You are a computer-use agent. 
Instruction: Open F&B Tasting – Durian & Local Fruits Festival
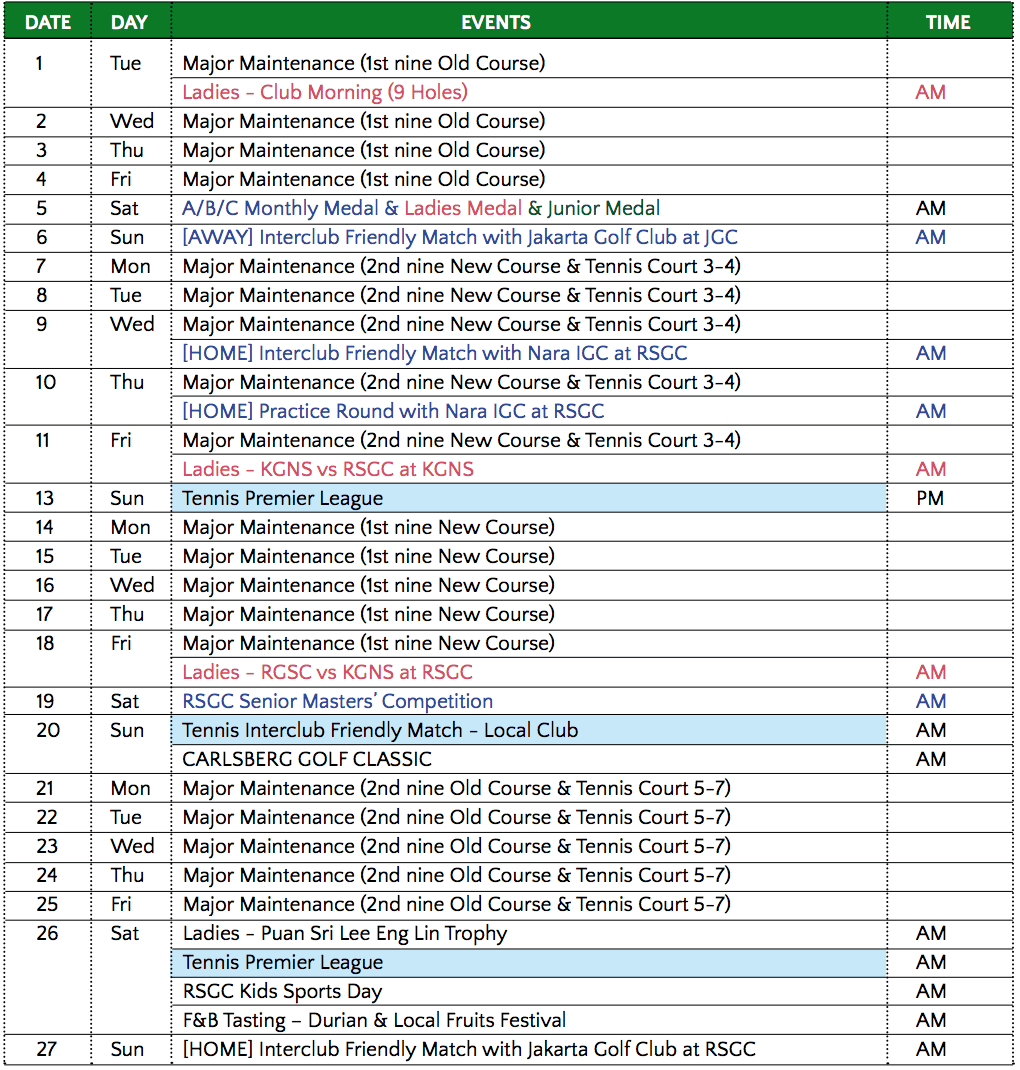[x=374, y=1020]
